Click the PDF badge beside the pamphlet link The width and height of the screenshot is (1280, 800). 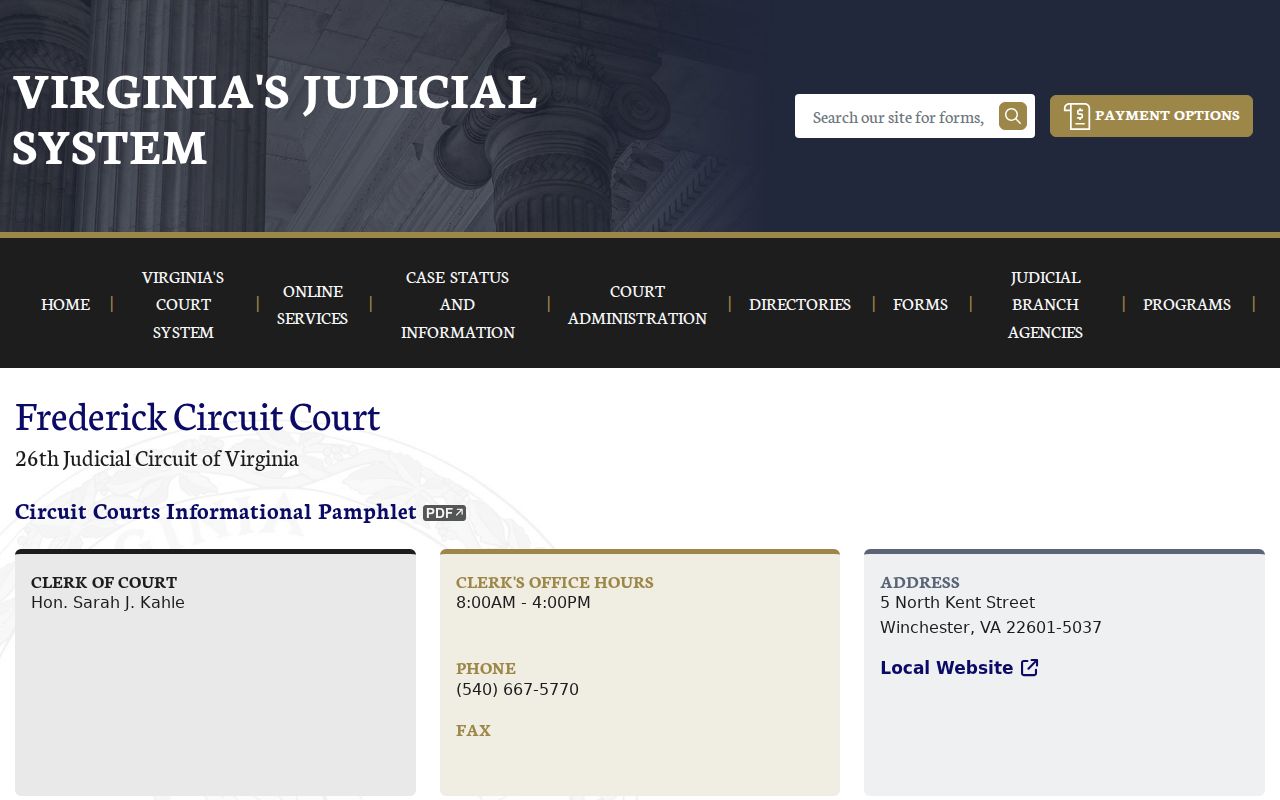click(444, 513)
